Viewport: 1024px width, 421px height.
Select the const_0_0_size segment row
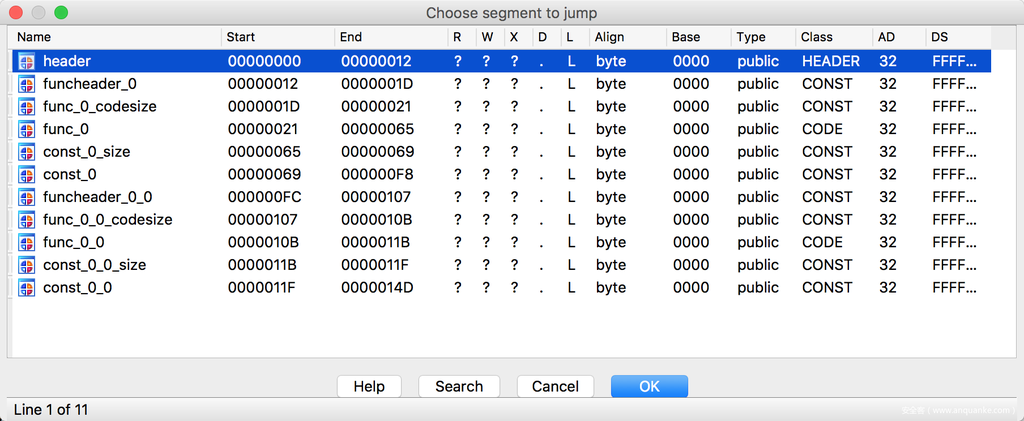click(x=94, y=265)
